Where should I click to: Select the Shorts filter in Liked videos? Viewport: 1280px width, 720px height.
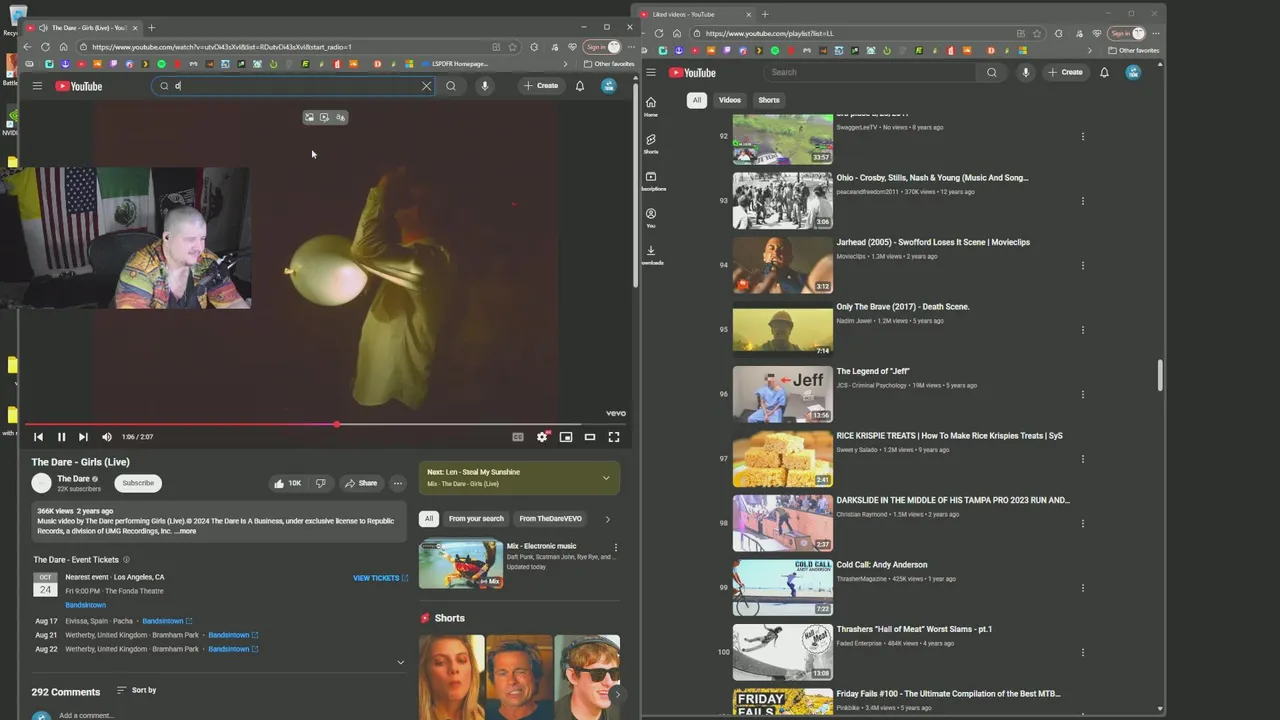tap(769, 100)
